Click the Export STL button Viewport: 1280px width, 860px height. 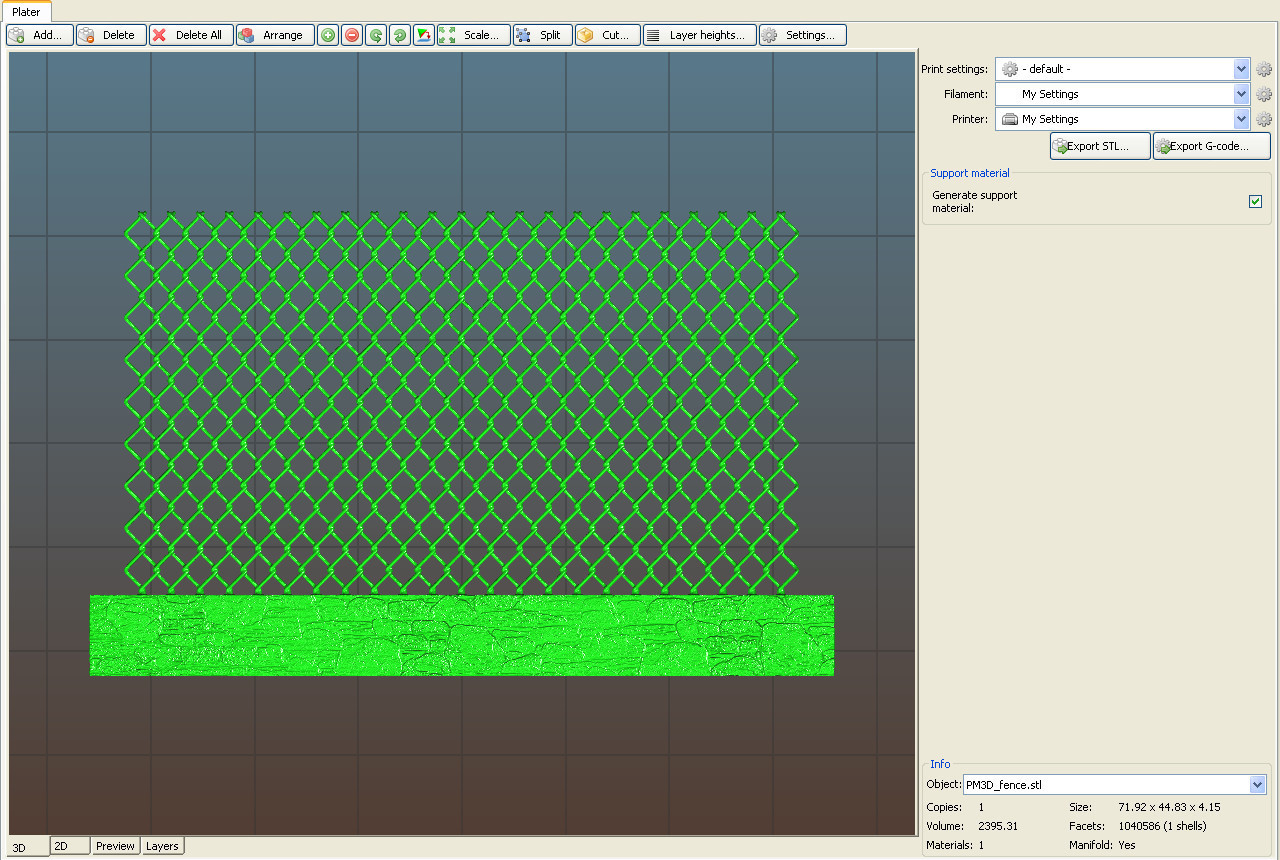click(x=1099, y=145)
